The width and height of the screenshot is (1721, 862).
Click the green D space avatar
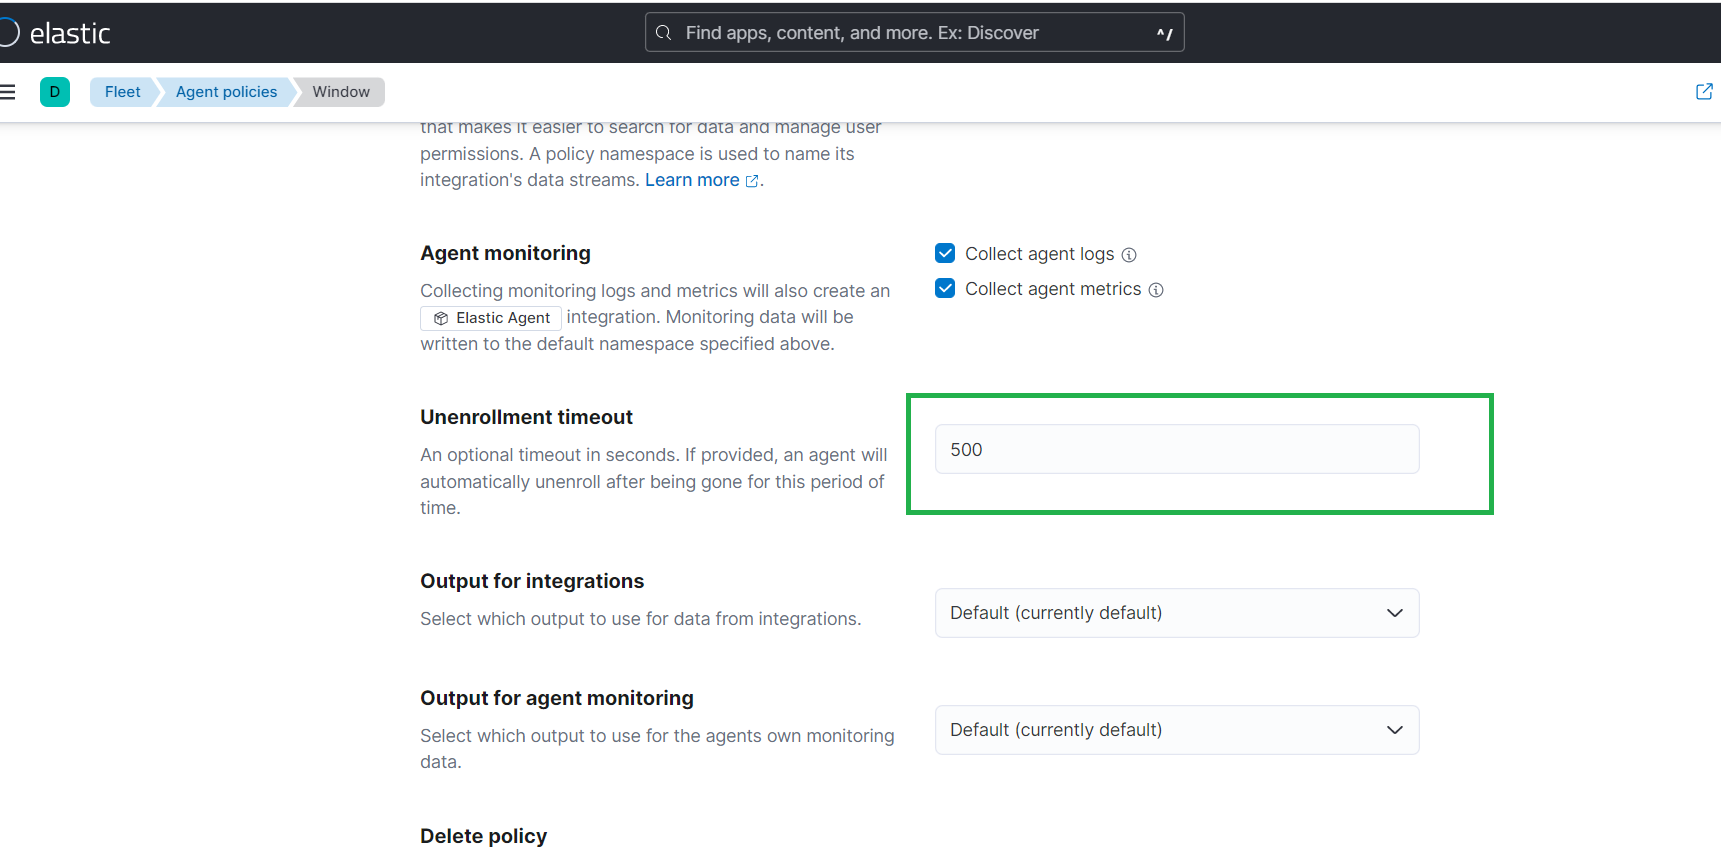point(55,92)
